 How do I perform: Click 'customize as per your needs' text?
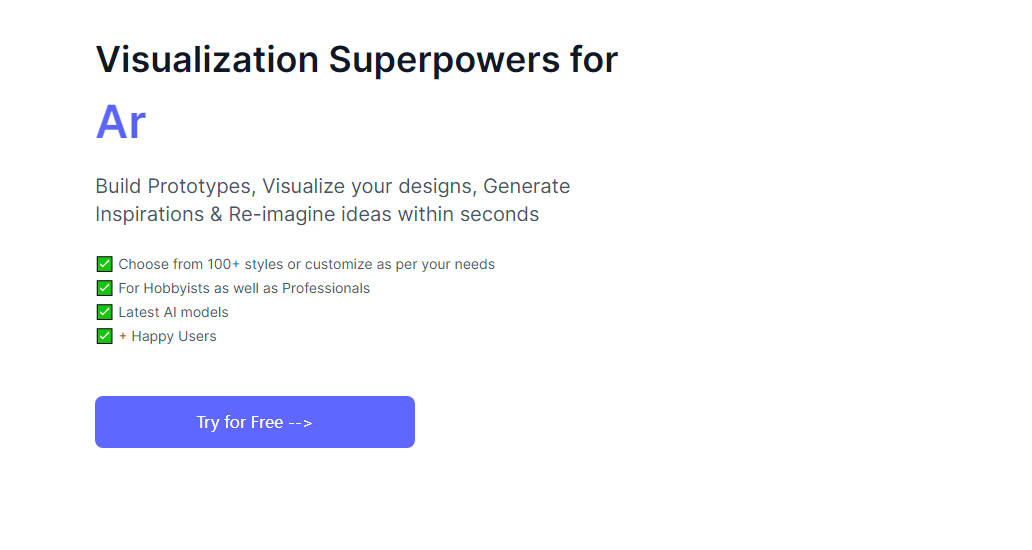coord(400,264)
